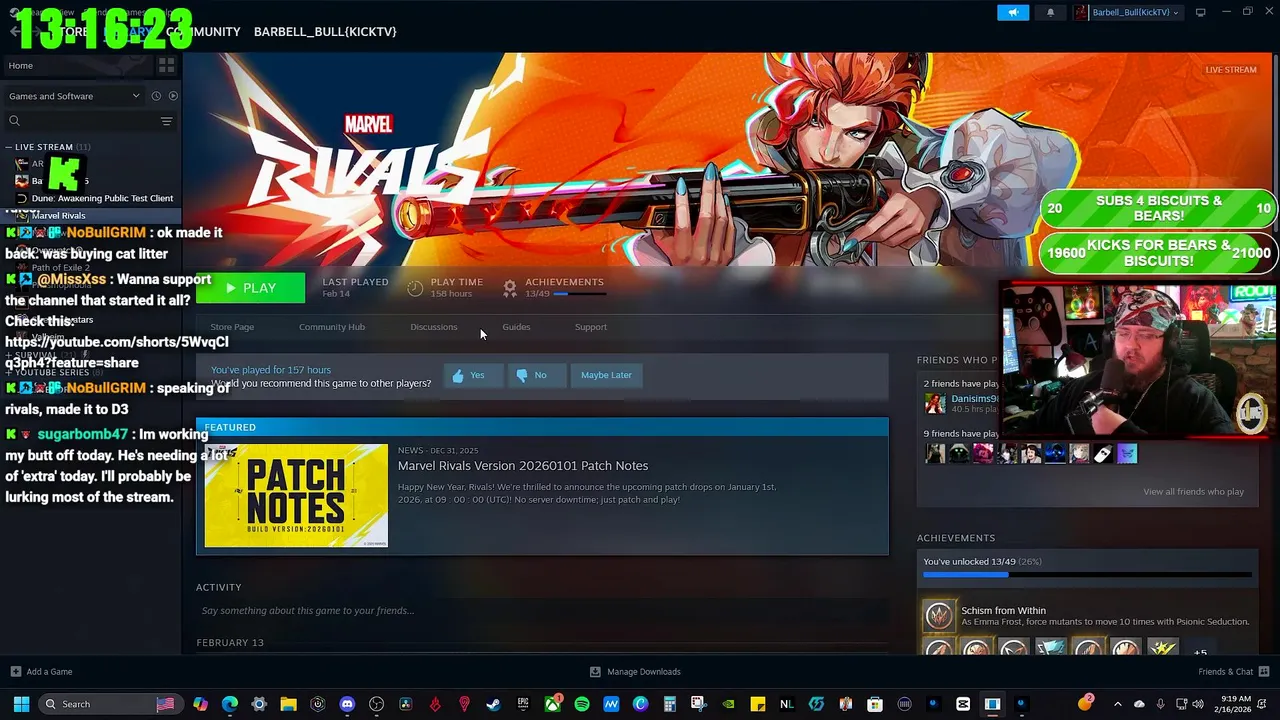The image size is (1280, 720).
Task: Open the taskbar clock showing 9:19 AM
Action: 1235,704
